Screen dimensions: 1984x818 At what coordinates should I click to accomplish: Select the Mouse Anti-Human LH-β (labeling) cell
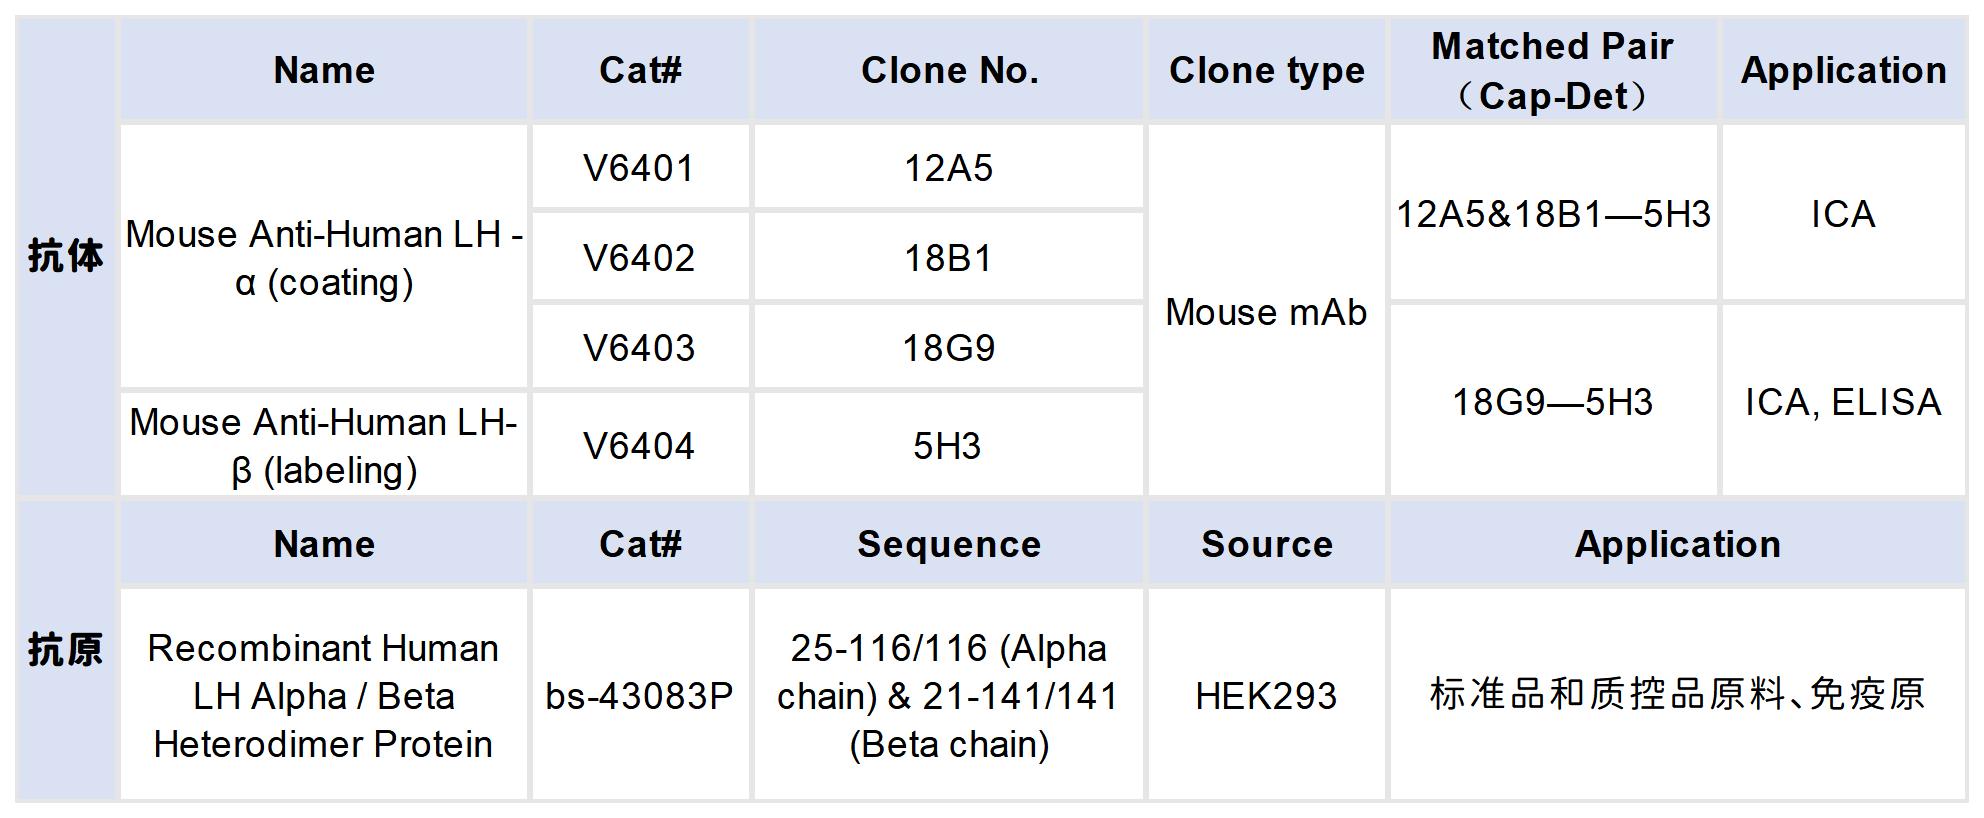pos(323,446)
